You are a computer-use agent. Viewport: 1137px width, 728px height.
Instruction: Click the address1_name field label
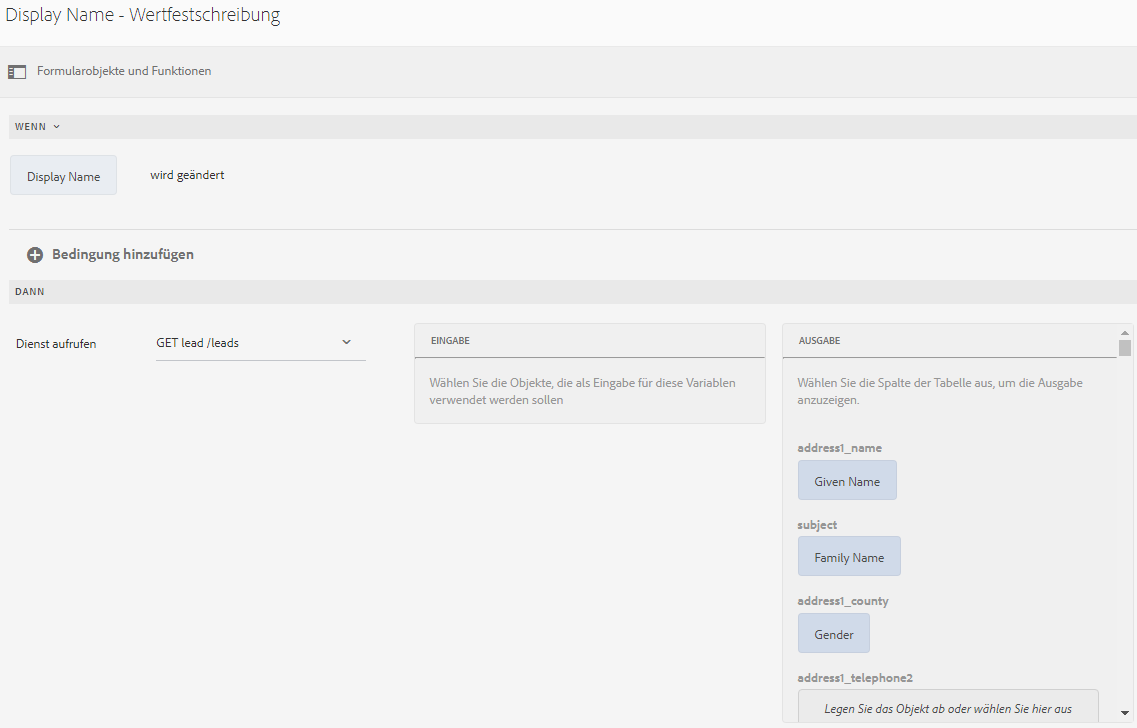[x=839, y=448]
